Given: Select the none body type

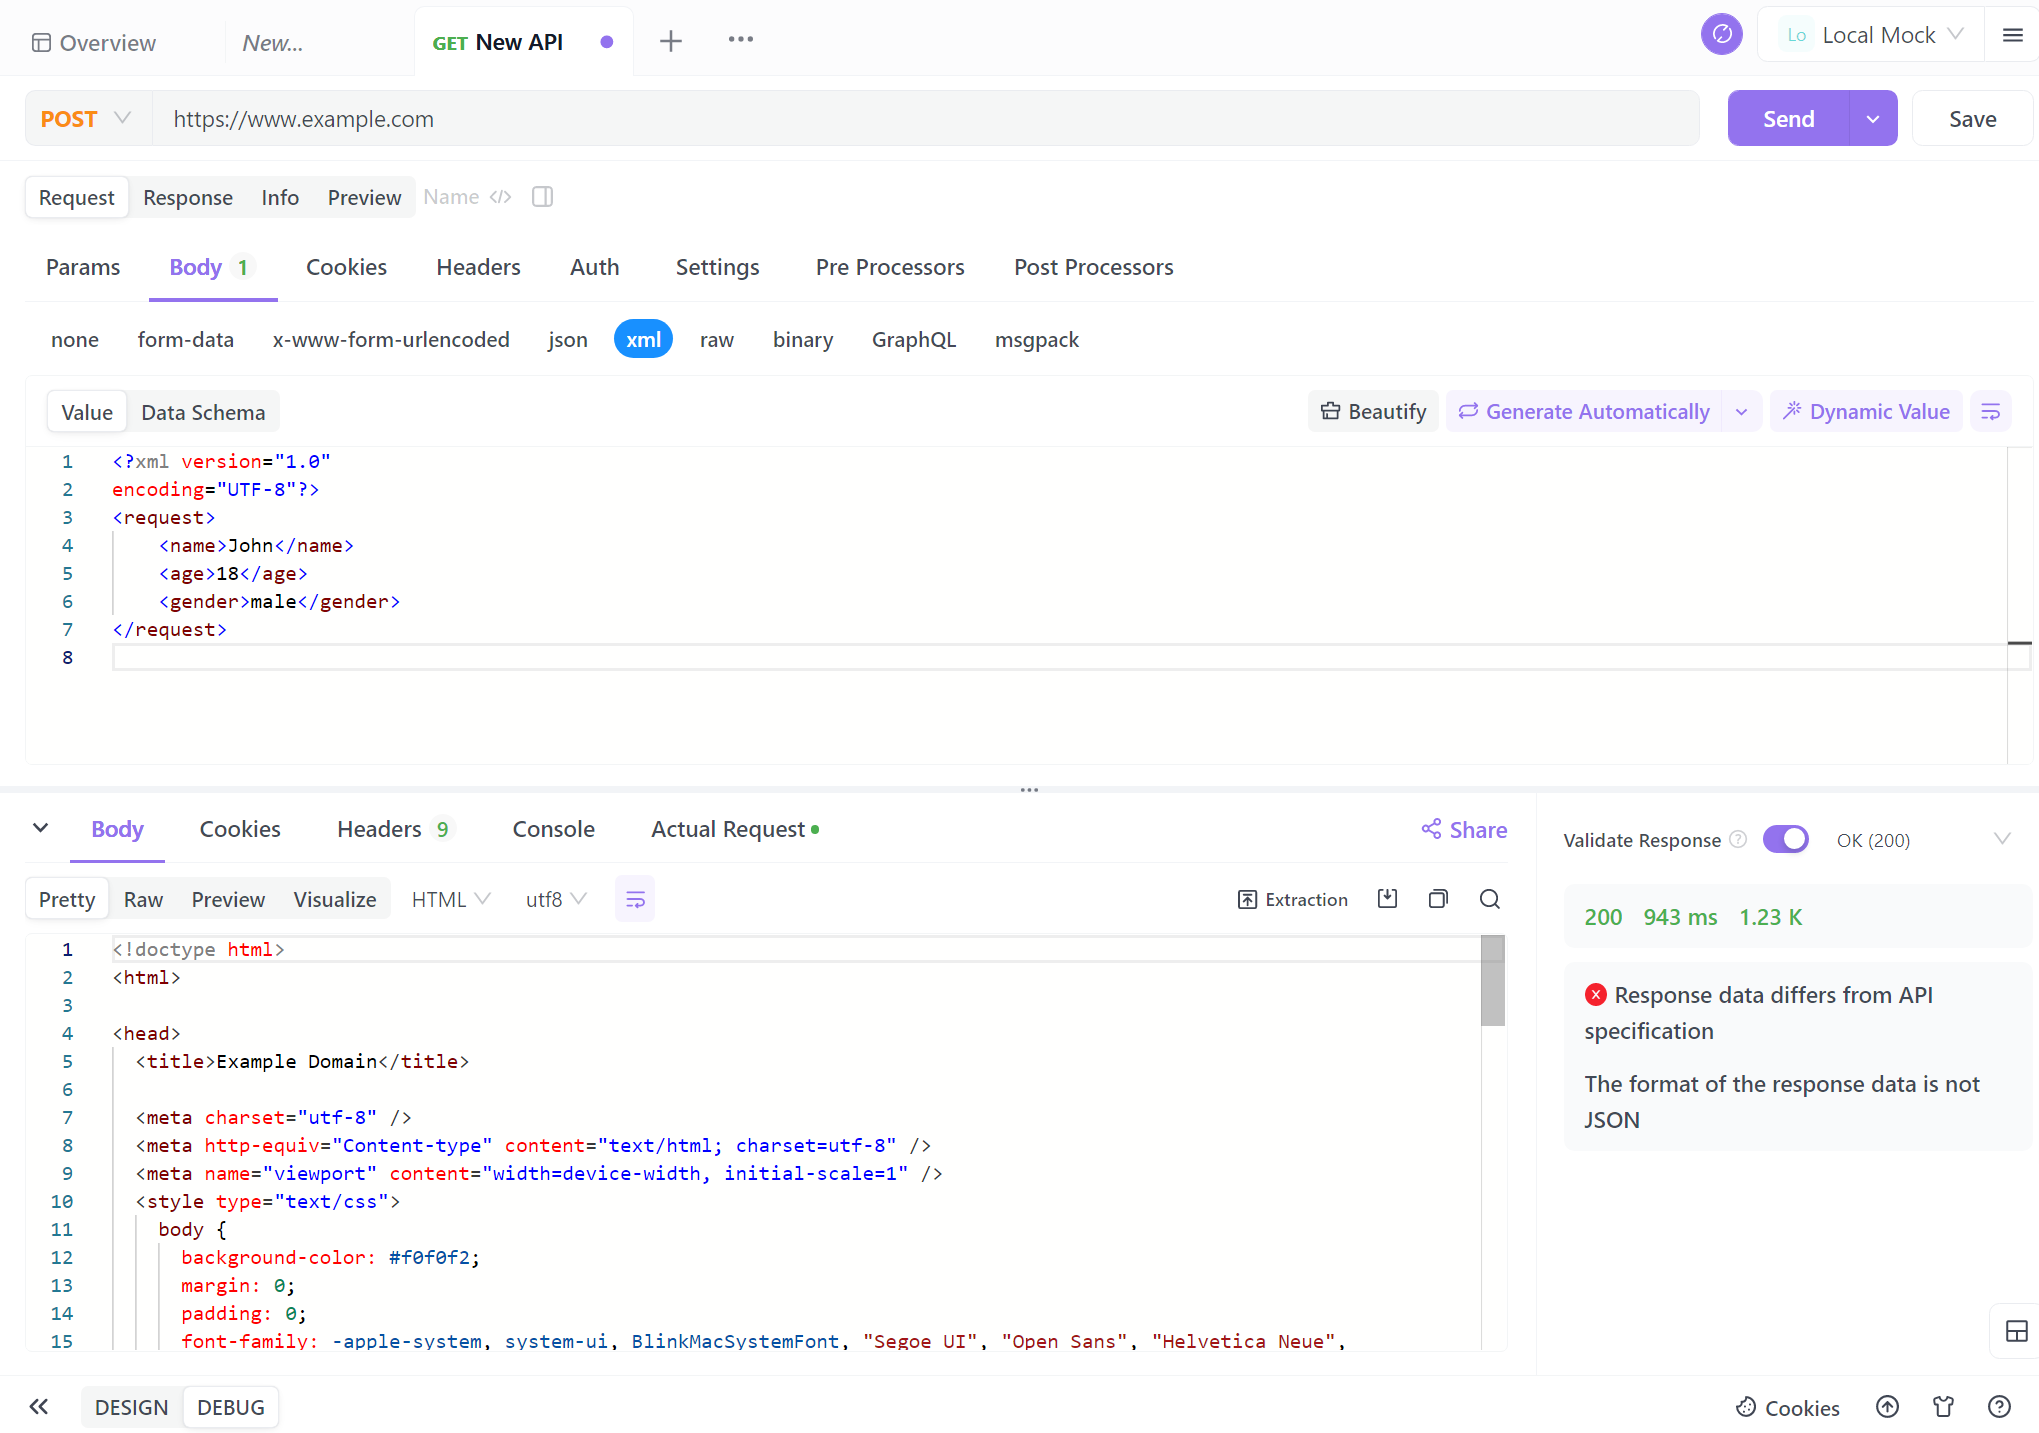Looking at the screenshot, I should tap(75, 340).
